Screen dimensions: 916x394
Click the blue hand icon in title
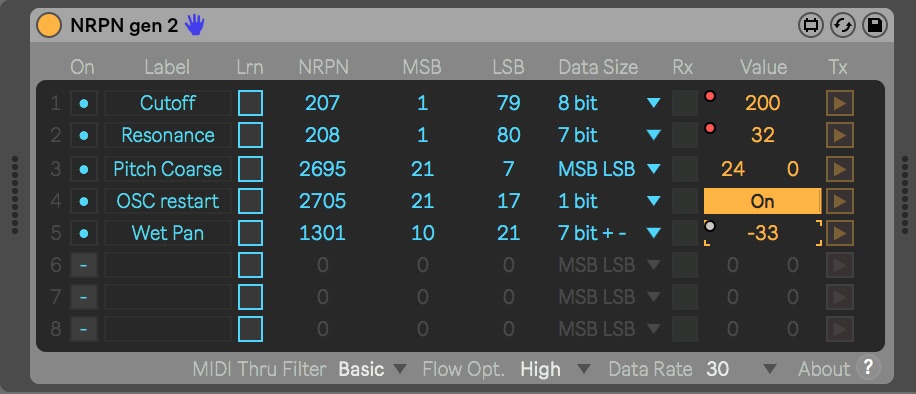pyautogui.click(x=195, y=26)
